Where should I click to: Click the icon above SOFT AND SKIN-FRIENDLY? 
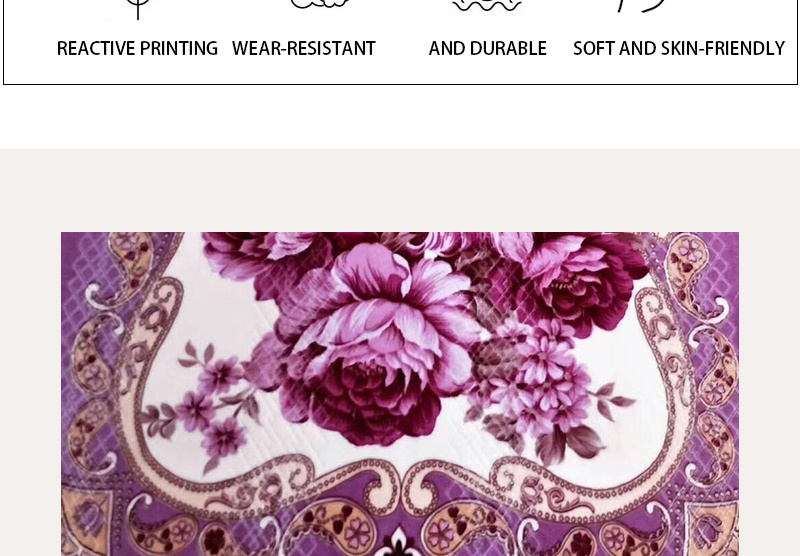tap(642, 6)
